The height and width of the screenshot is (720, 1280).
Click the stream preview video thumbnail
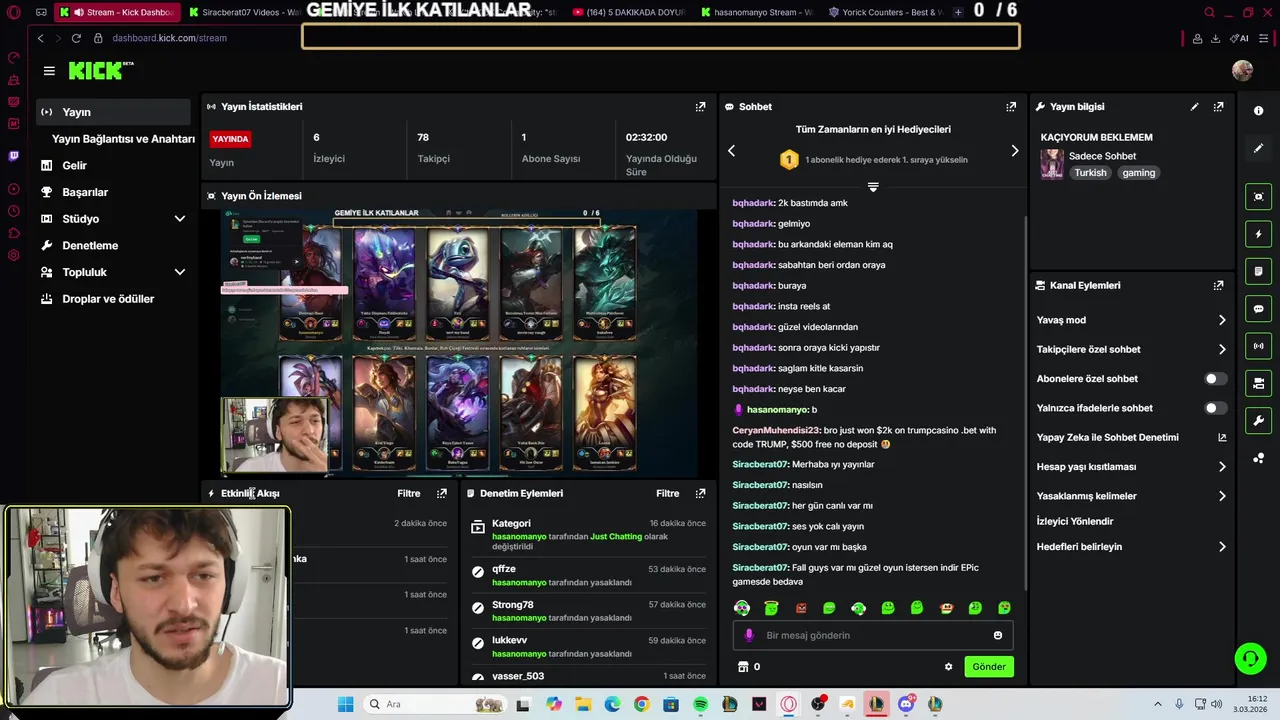click(459, 342)
